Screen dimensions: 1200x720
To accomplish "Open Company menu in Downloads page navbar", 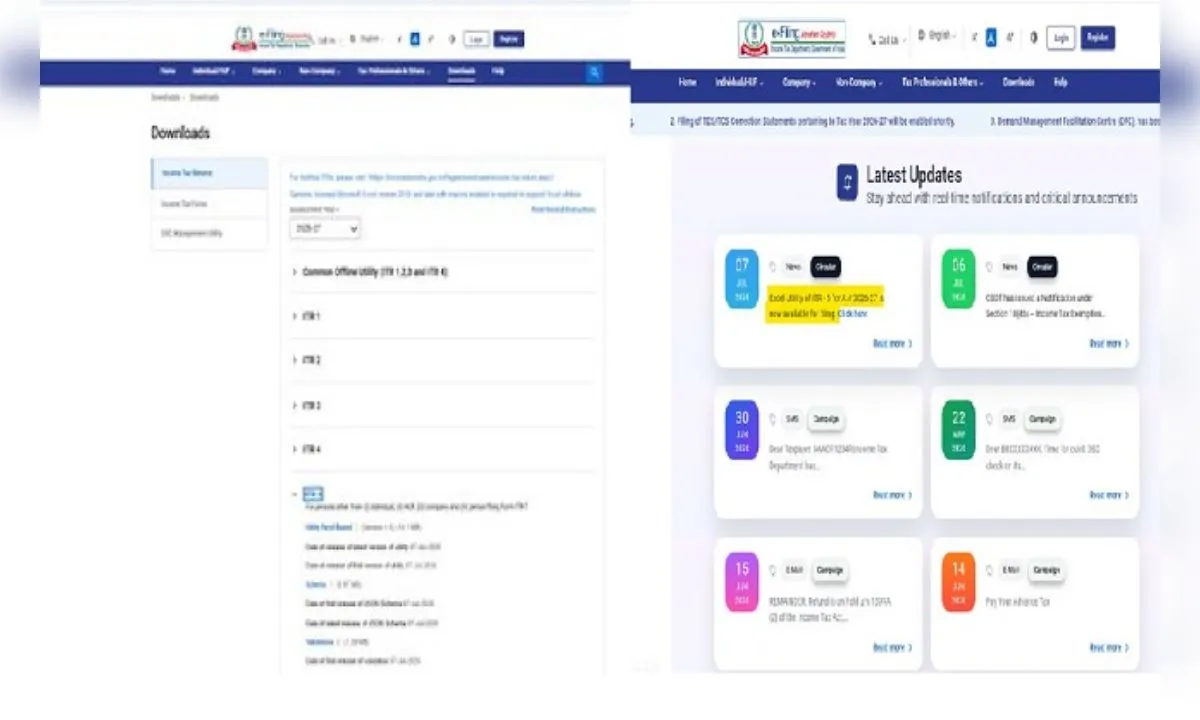I will pos(266,72).
